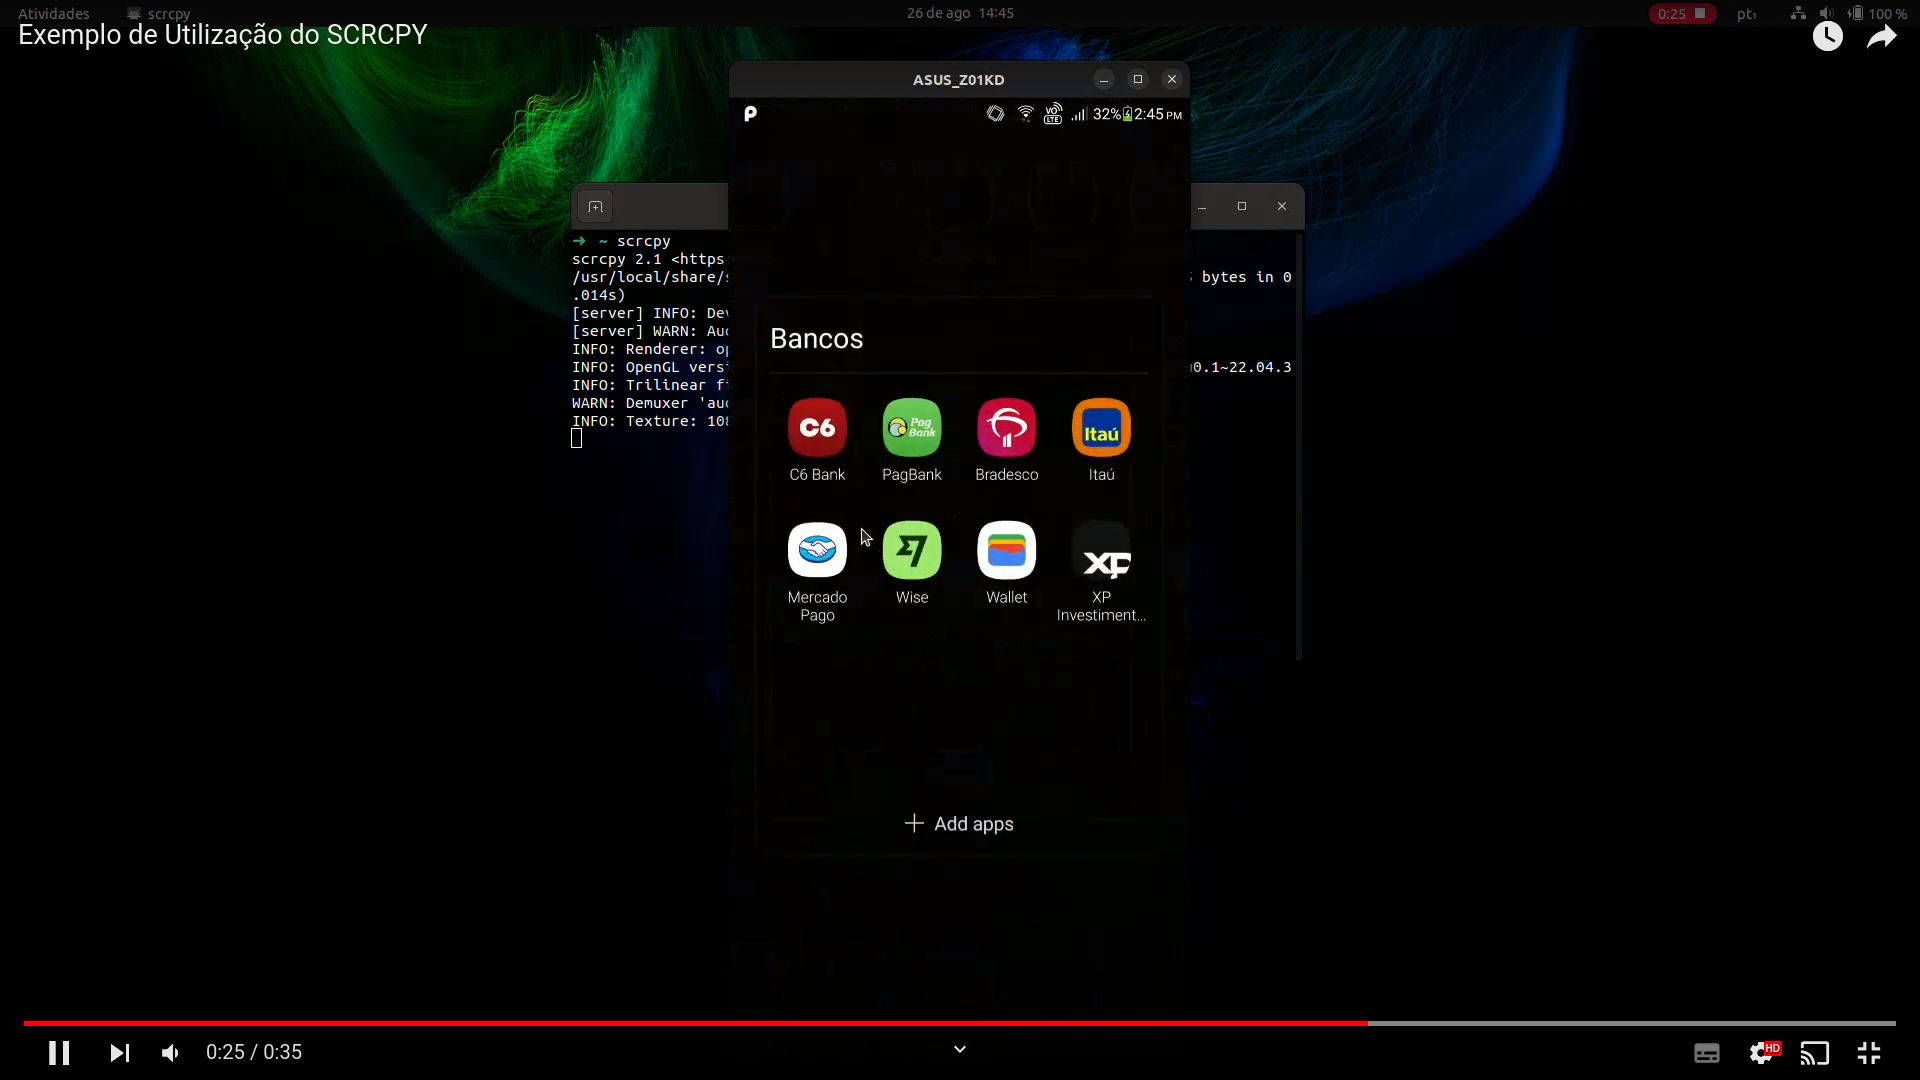Screen dimensions: 1920x1080
Task: Open the Bradesco app icon
Action: pyautogui.click(x=1006, y=428)
